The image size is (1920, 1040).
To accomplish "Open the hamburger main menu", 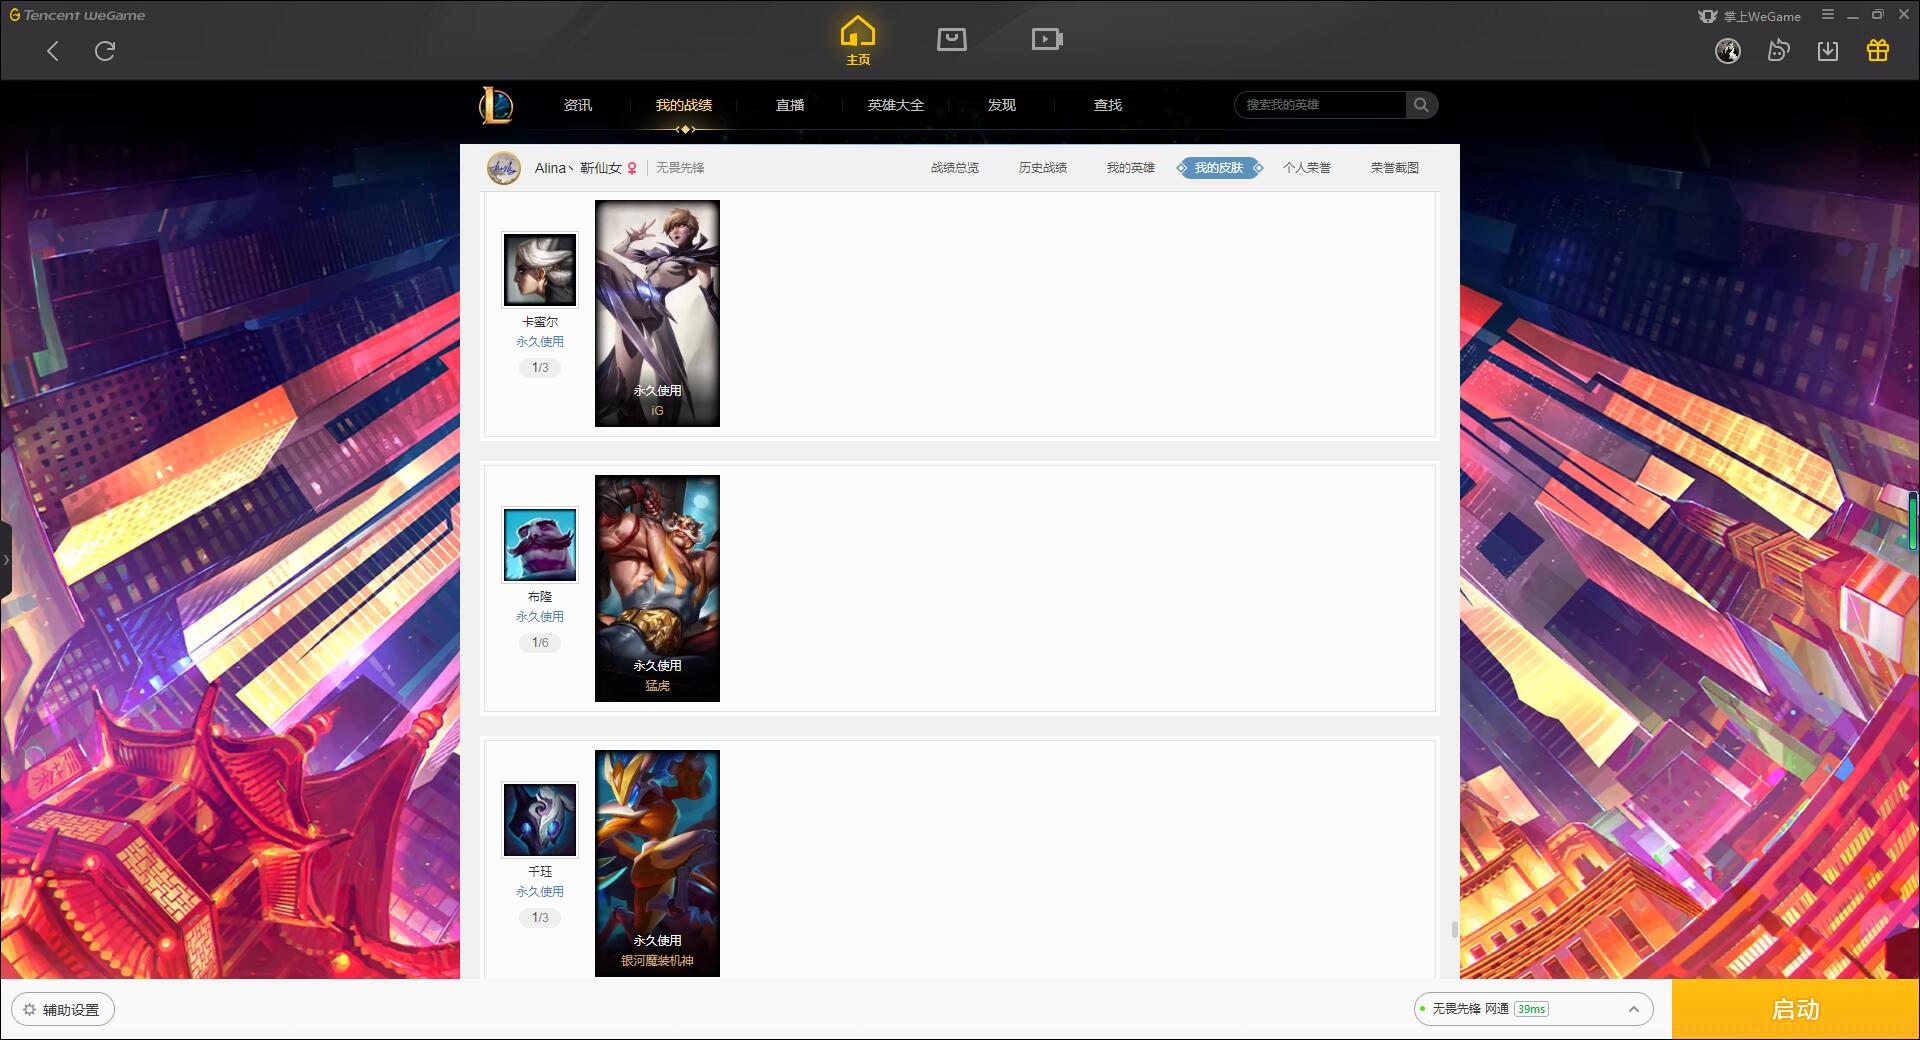I will click(x=1828, y=15).
